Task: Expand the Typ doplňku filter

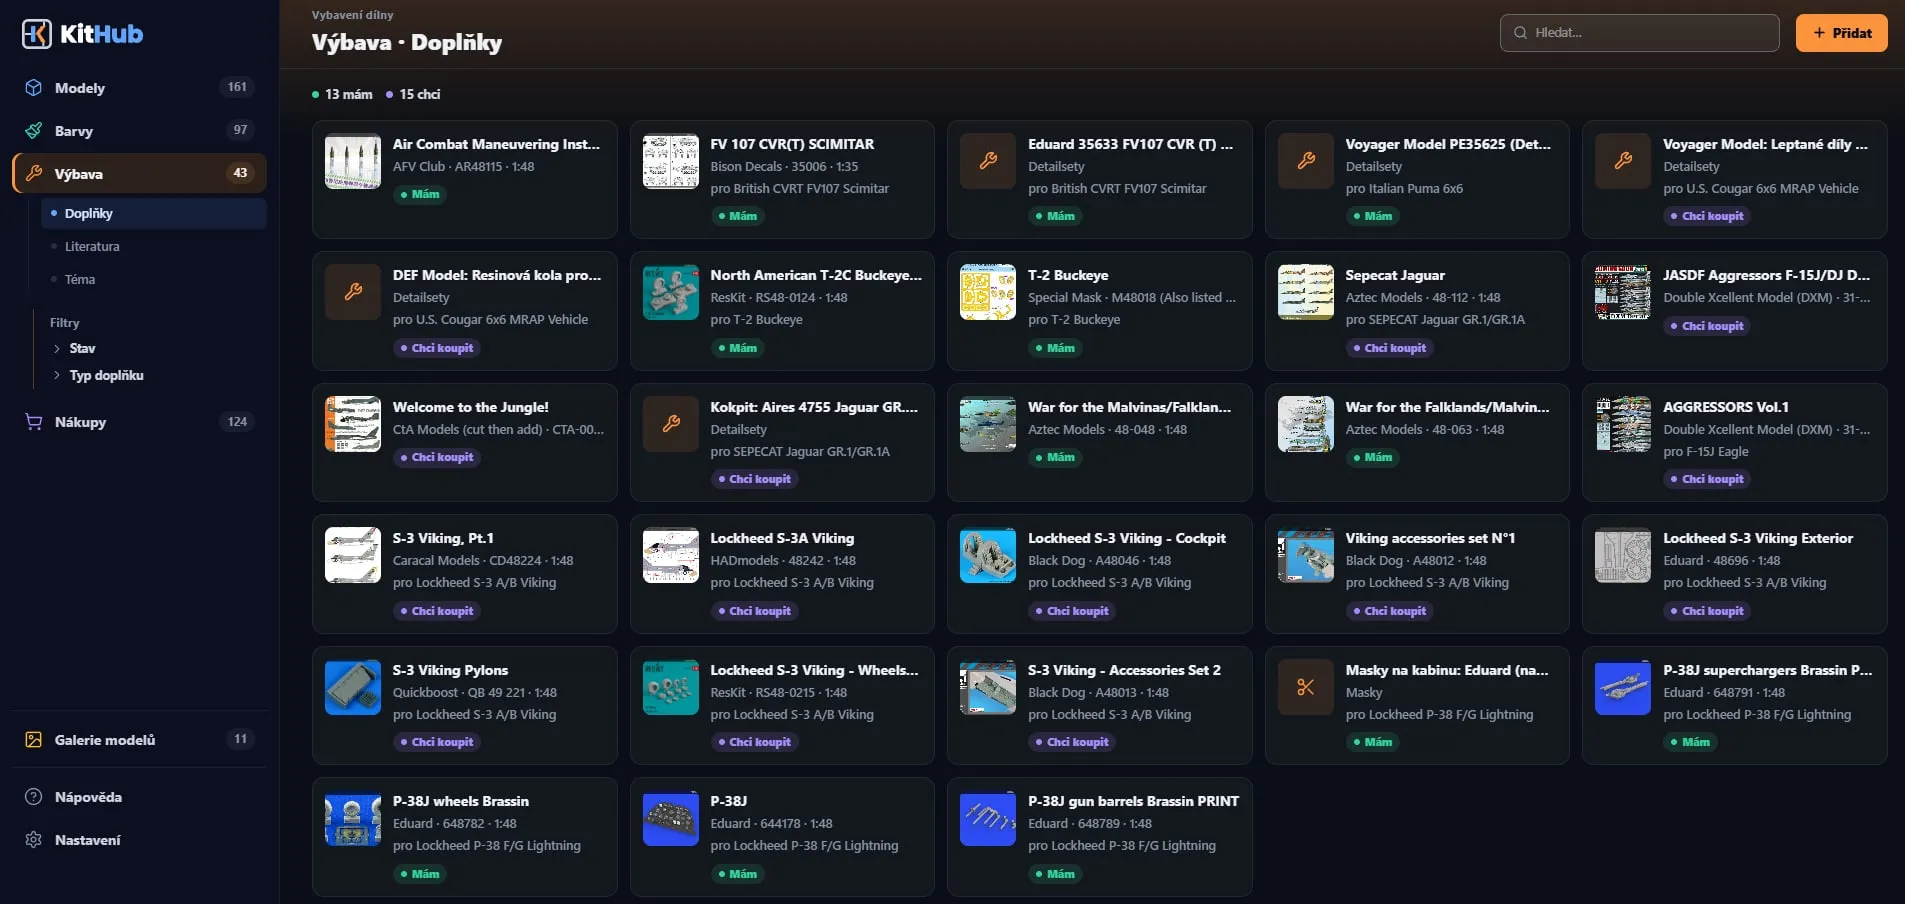Action: tap(98, 376)
